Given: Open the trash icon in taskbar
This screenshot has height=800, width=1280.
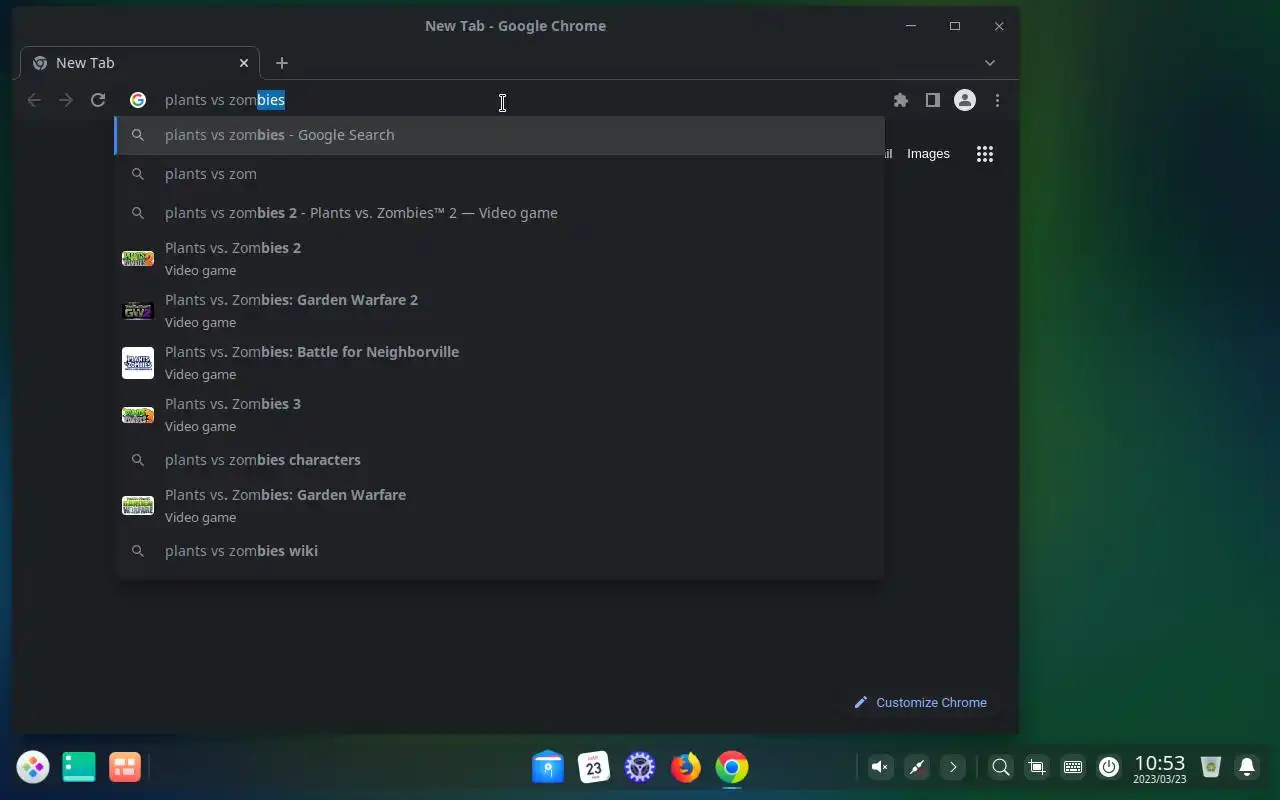Looking at the screenshot, I should (x=1211, y=767).
